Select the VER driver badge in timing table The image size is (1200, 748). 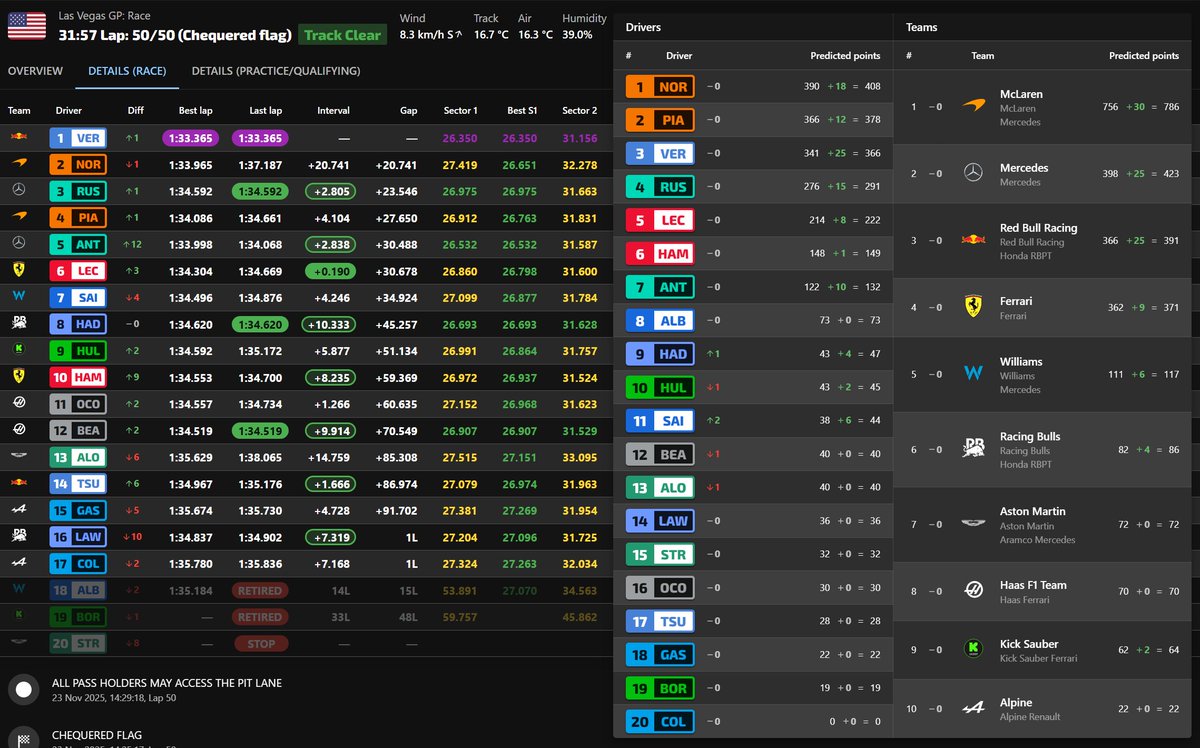[x=77, y=139]
